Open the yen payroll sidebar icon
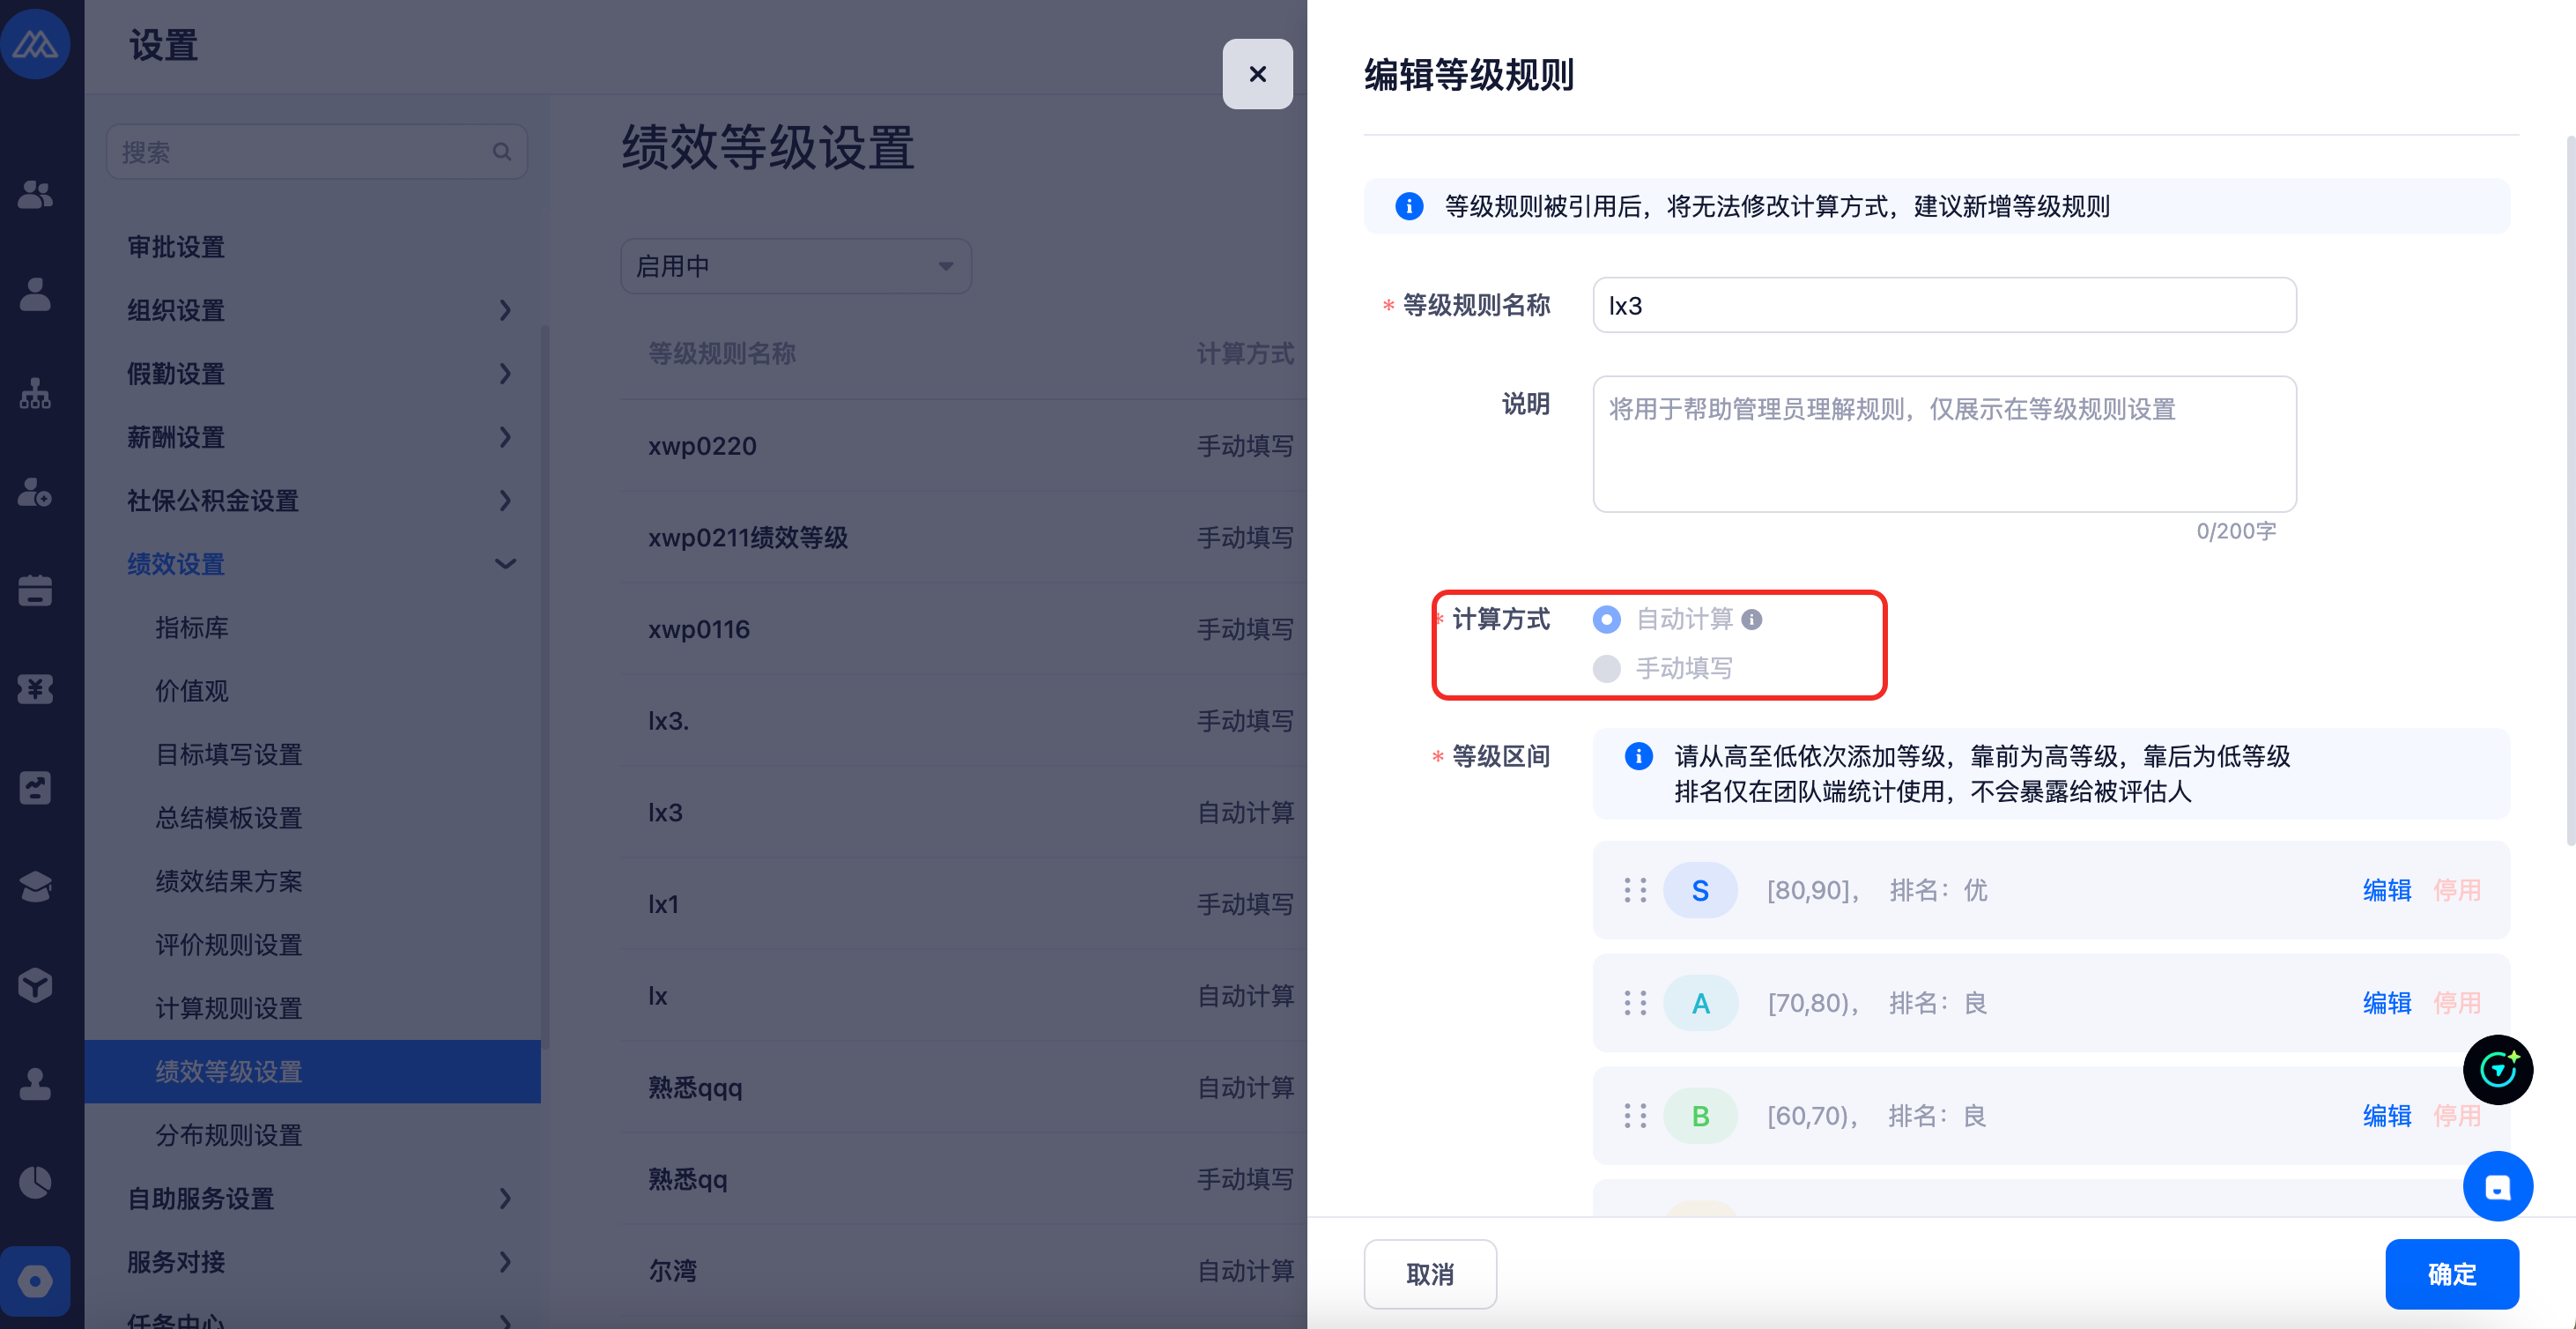This screenshot has width=2576, height=1329. coord(35,689)
